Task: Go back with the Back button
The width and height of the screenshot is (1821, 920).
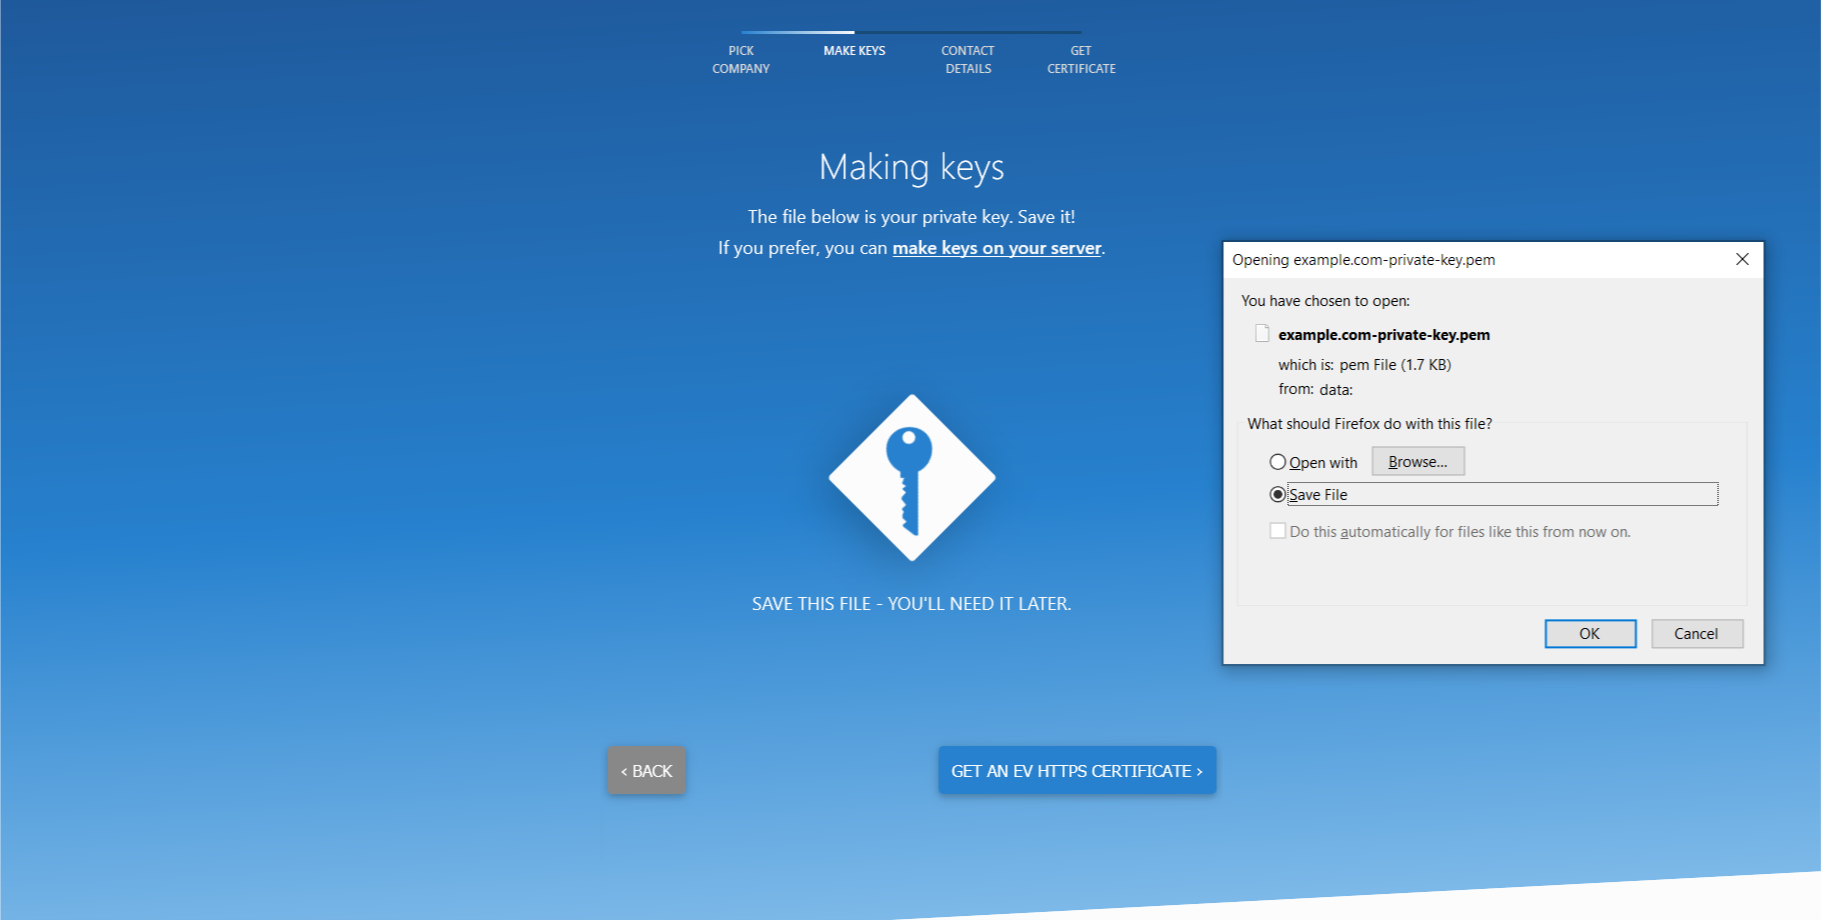Action: [x=646, y=770]
